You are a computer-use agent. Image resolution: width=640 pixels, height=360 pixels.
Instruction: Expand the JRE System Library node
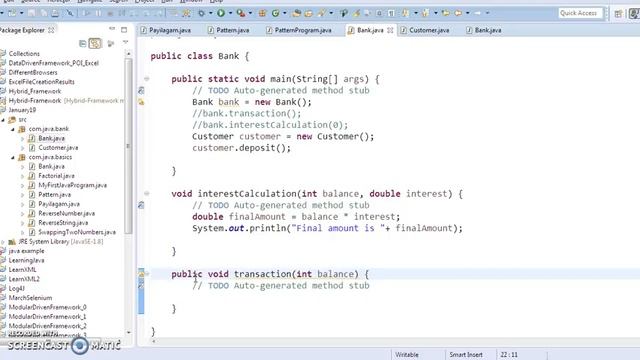pos(3,242)
